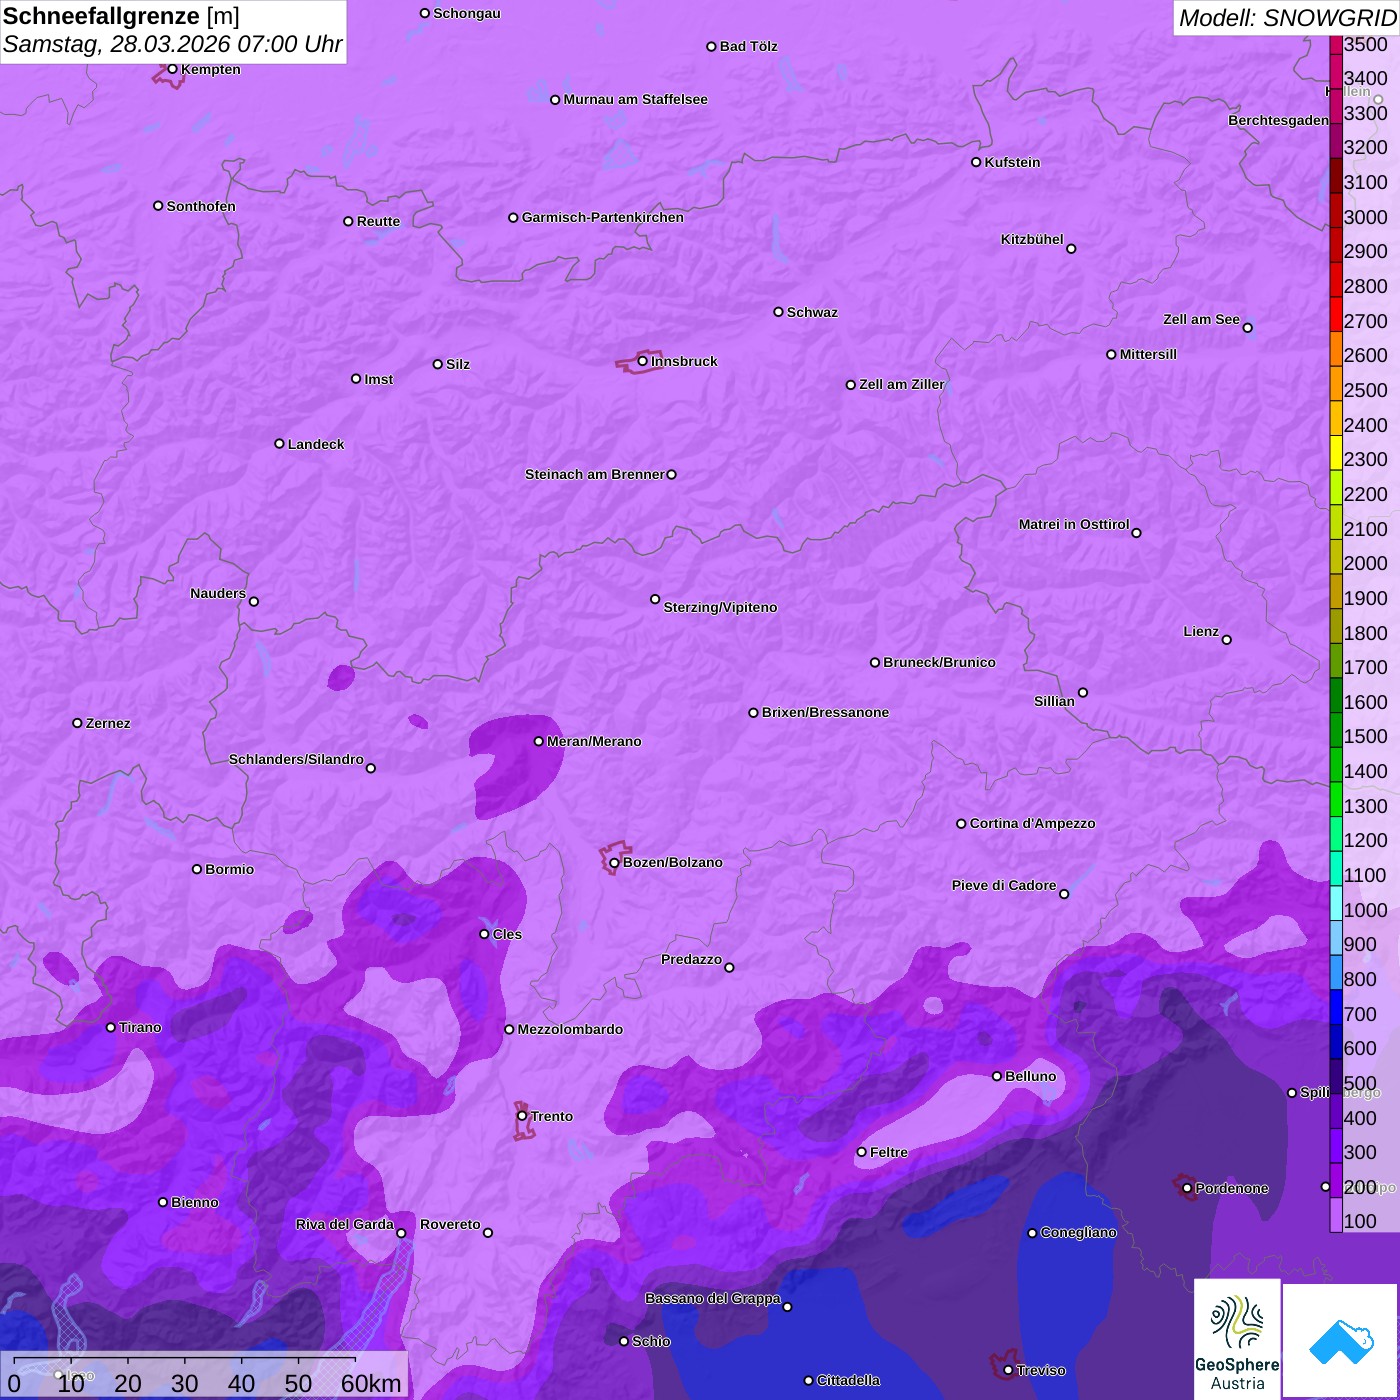1400x1400 pixels.
Task: Click the Cittadella label
Action: [x=848, y=1380]
